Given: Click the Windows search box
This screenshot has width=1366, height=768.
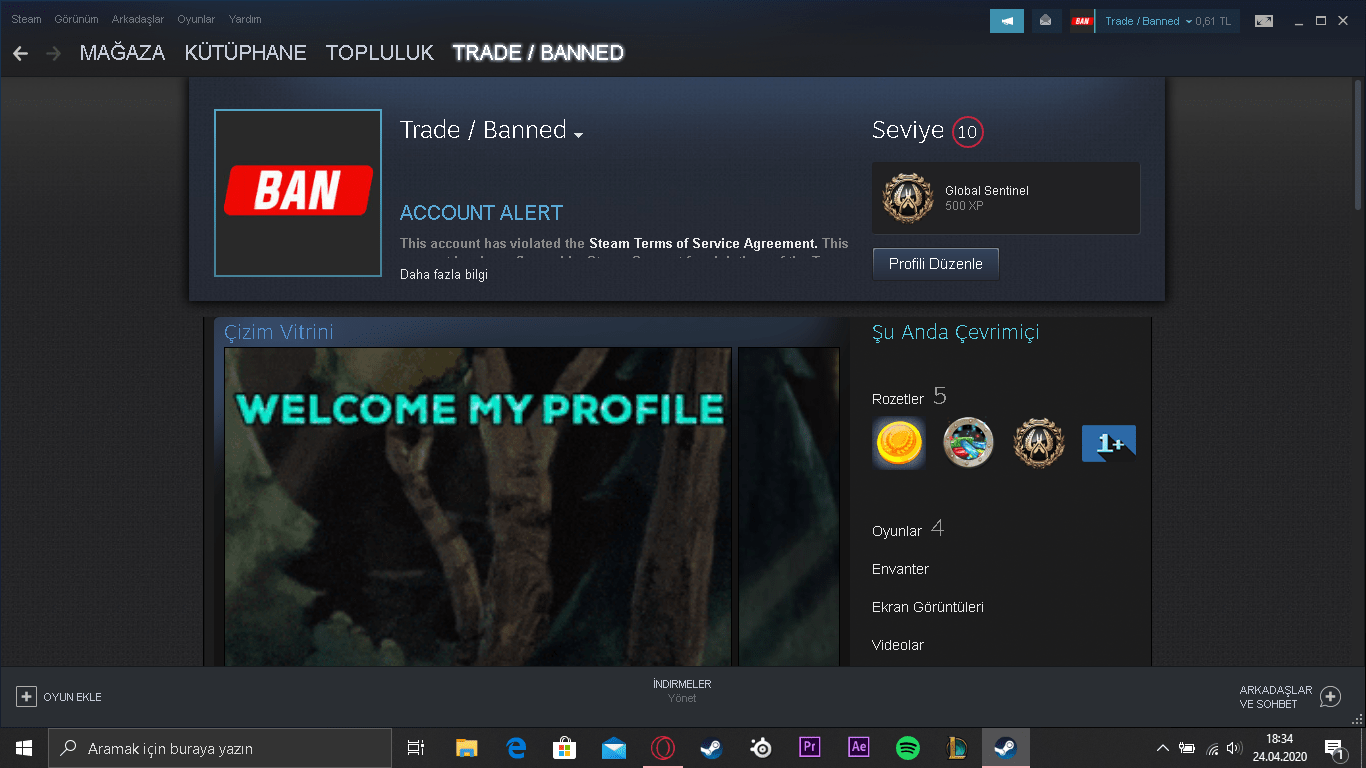Looking at the screenshot, I should [x=221, y=748].
